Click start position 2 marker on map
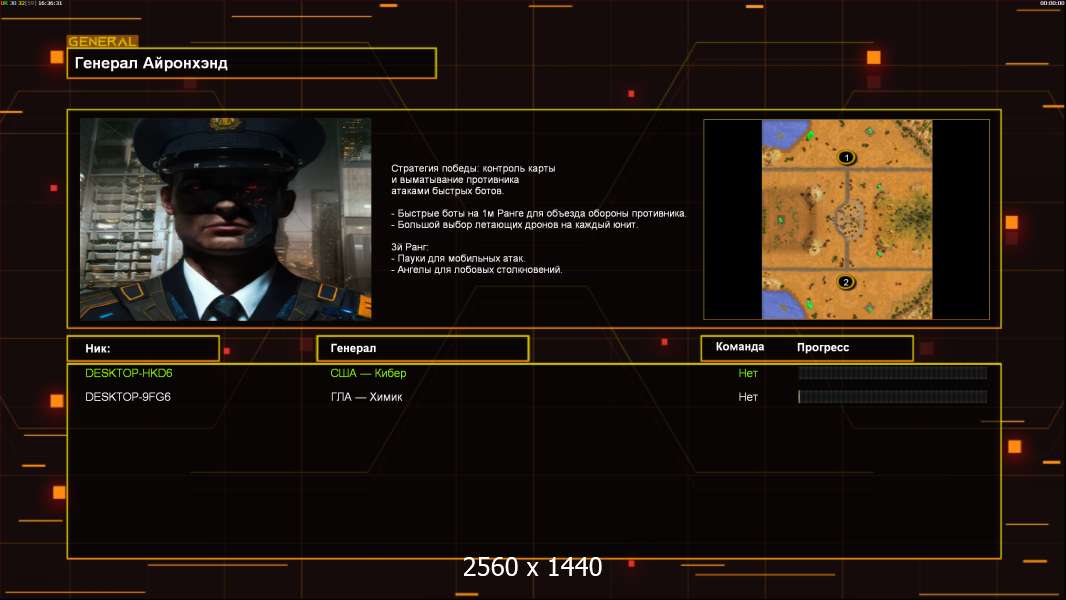Viewport: 1066px width, 600px height. (846, 282)
